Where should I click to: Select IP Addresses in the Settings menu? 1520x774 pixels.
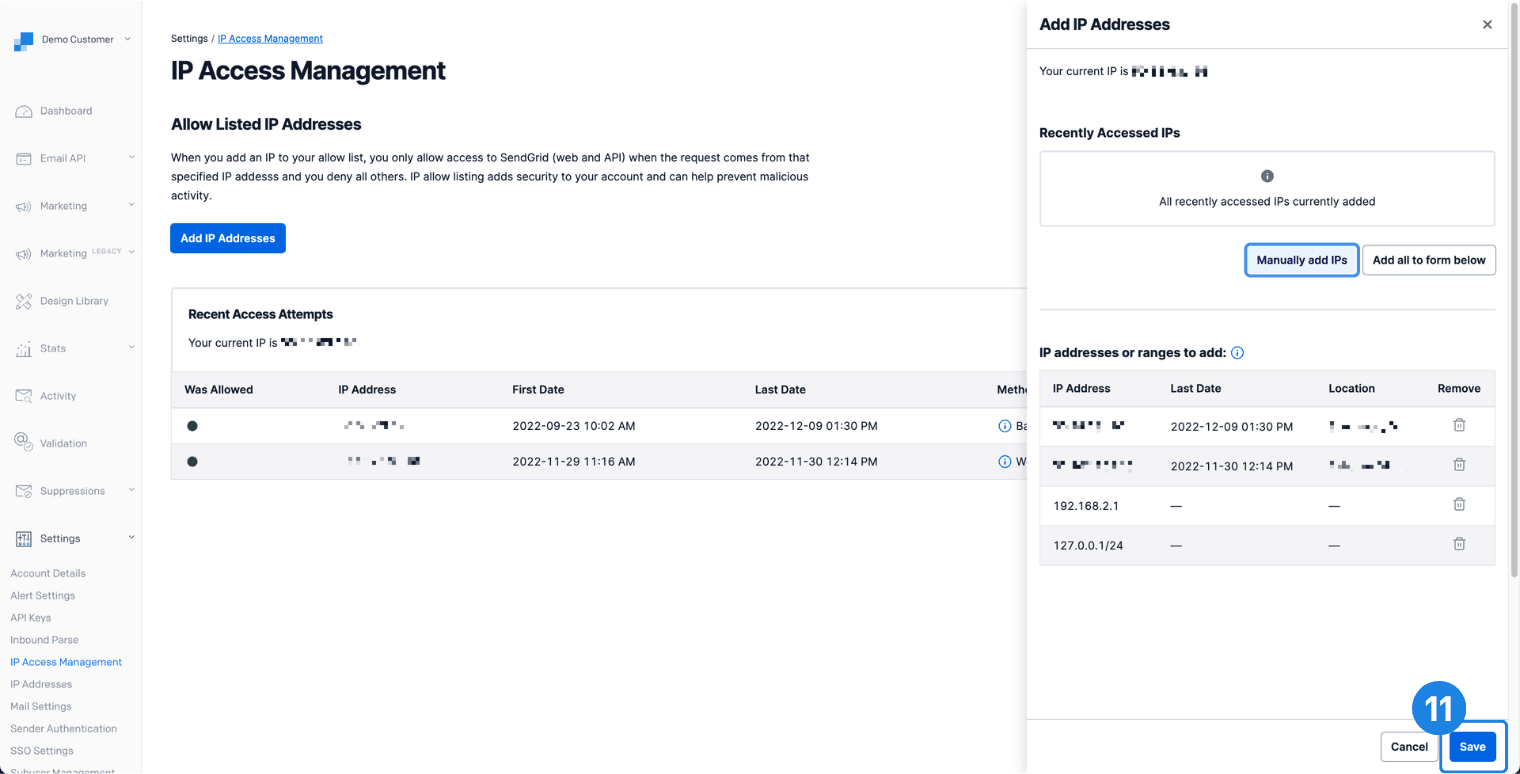40,683
